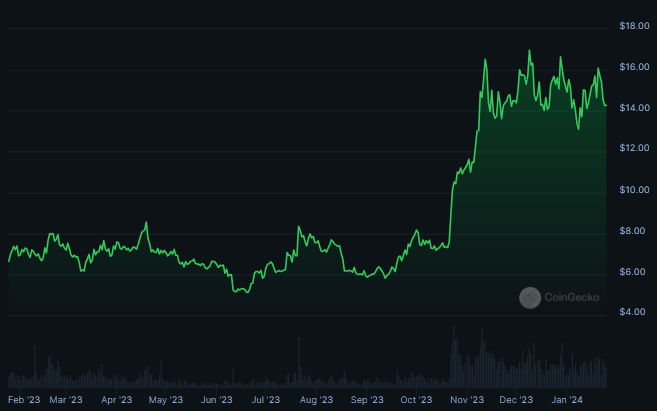Viewport: 657px width, 411px height.
Task: Click the Jan '24 date label
Action: tap(567, 400)
